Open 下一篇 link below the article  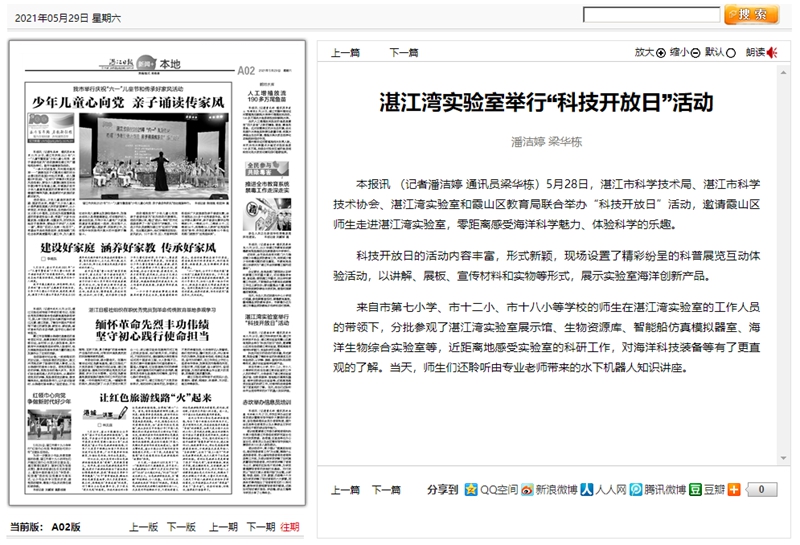386,490
